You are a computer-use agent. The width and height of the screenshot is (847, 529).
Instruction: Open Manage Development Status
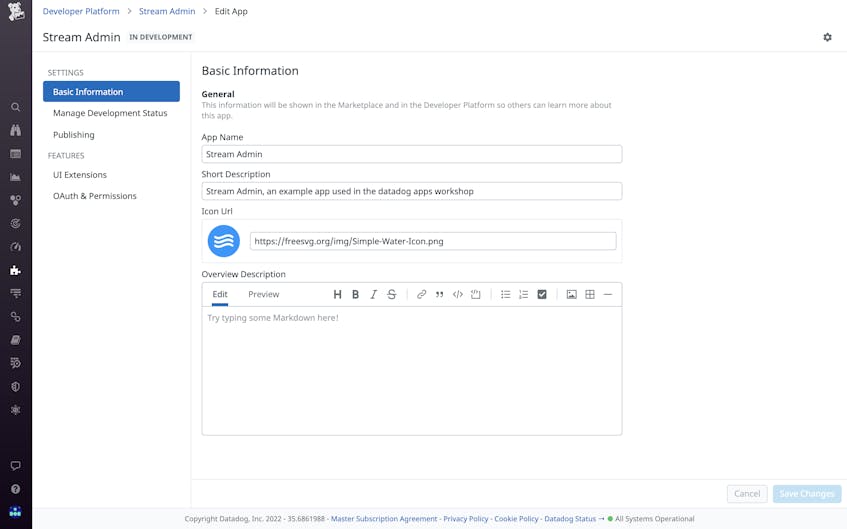(110, 113)
